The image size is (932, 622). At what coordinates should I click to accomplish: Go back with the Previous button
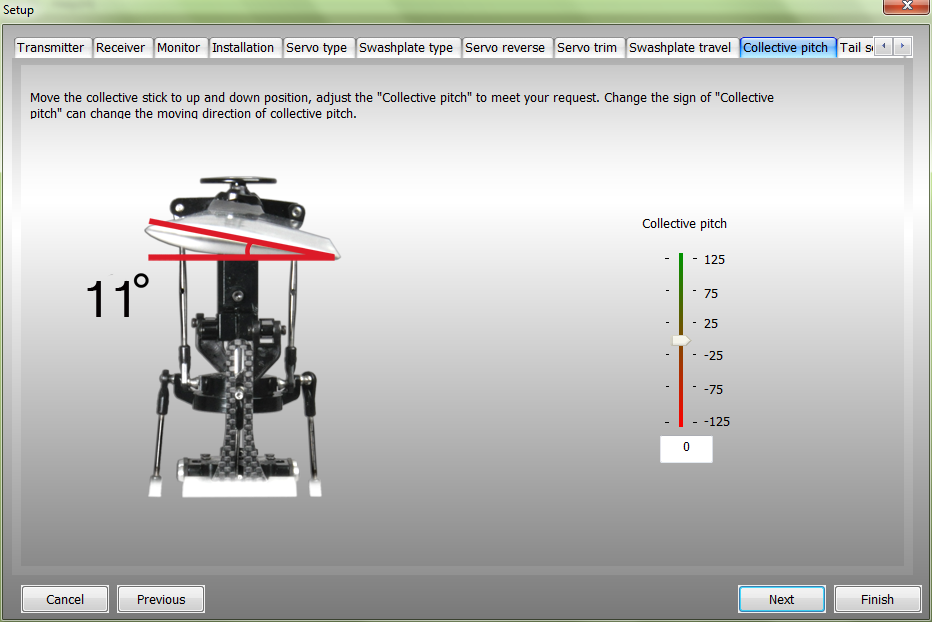click(x=161, y=599)
